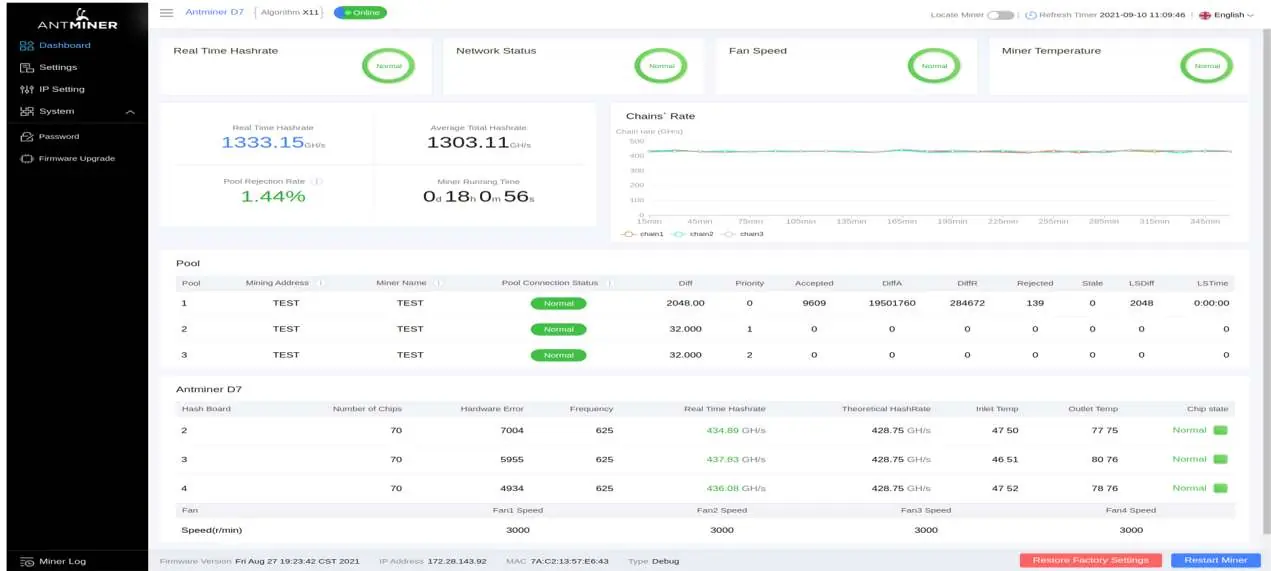
Task: Click the Settings icon in the sidebar
Action: [27, 67]
